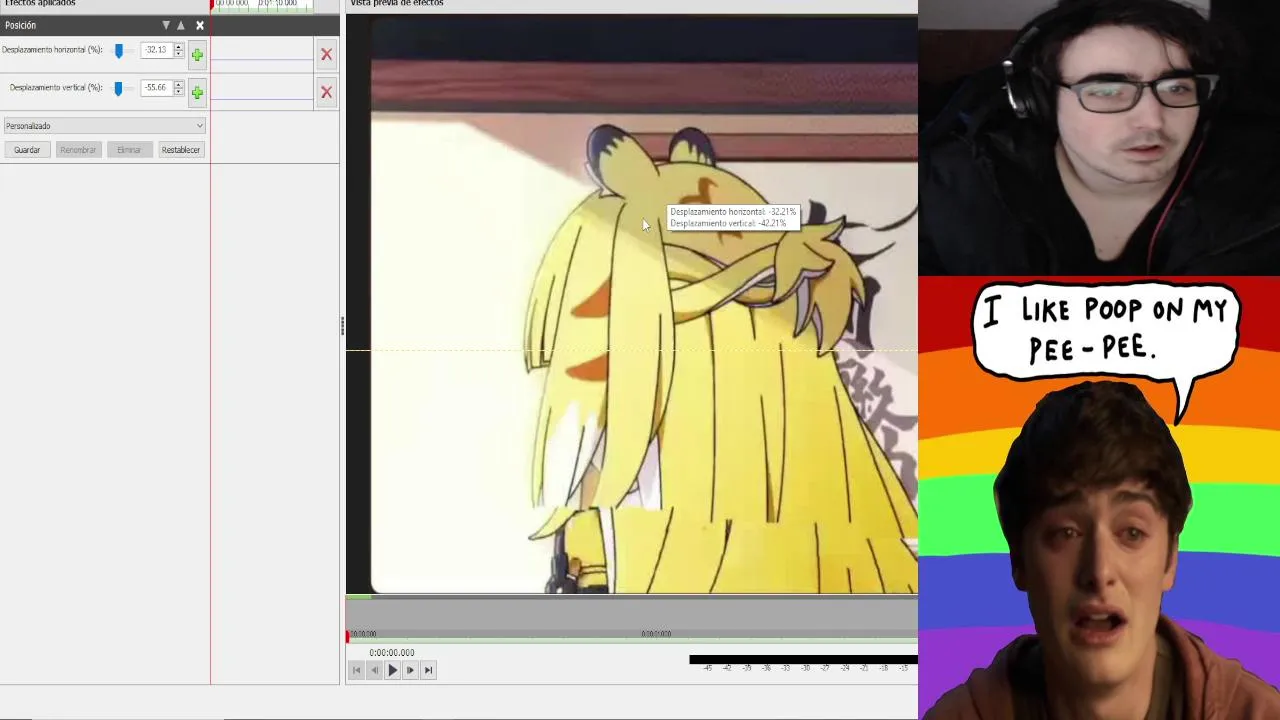This screenshot has height=720, width=1280.
Task: Step back one frame in preview
Action: click(374, 671)
